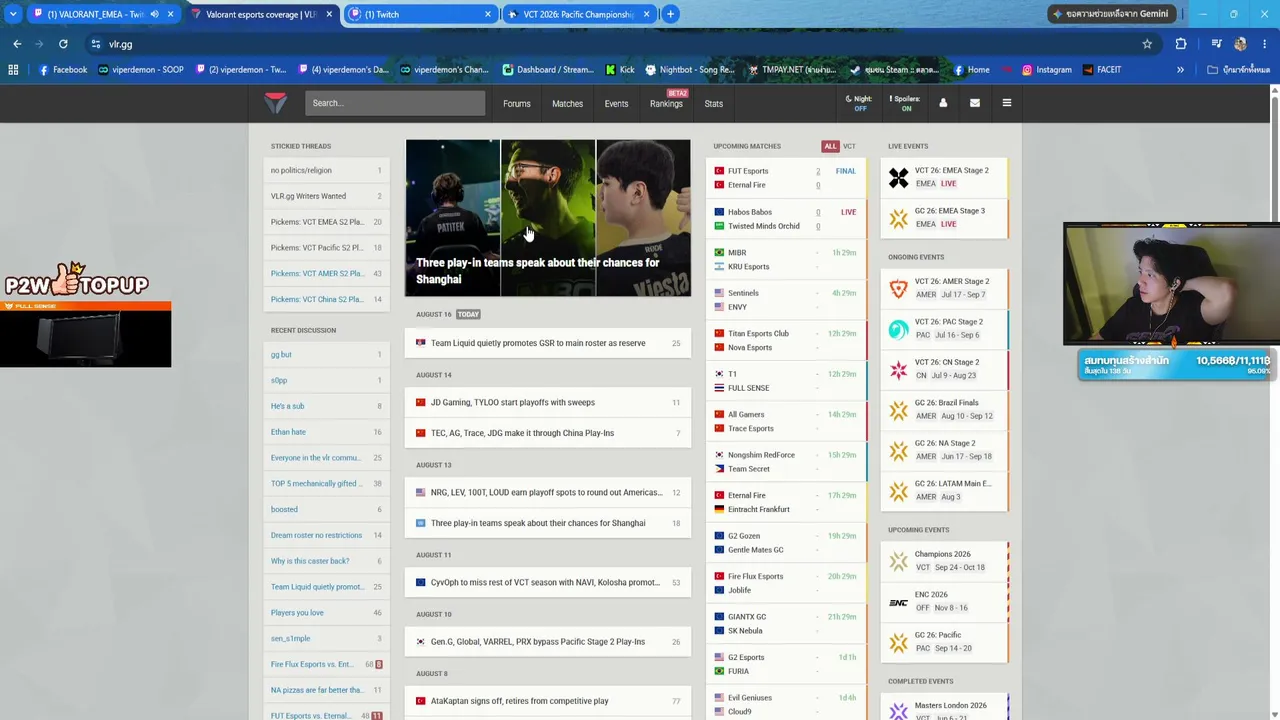Open VCT 26: CN Stage 2 event logo
The image size is (1280, 720).
[899, 370]
